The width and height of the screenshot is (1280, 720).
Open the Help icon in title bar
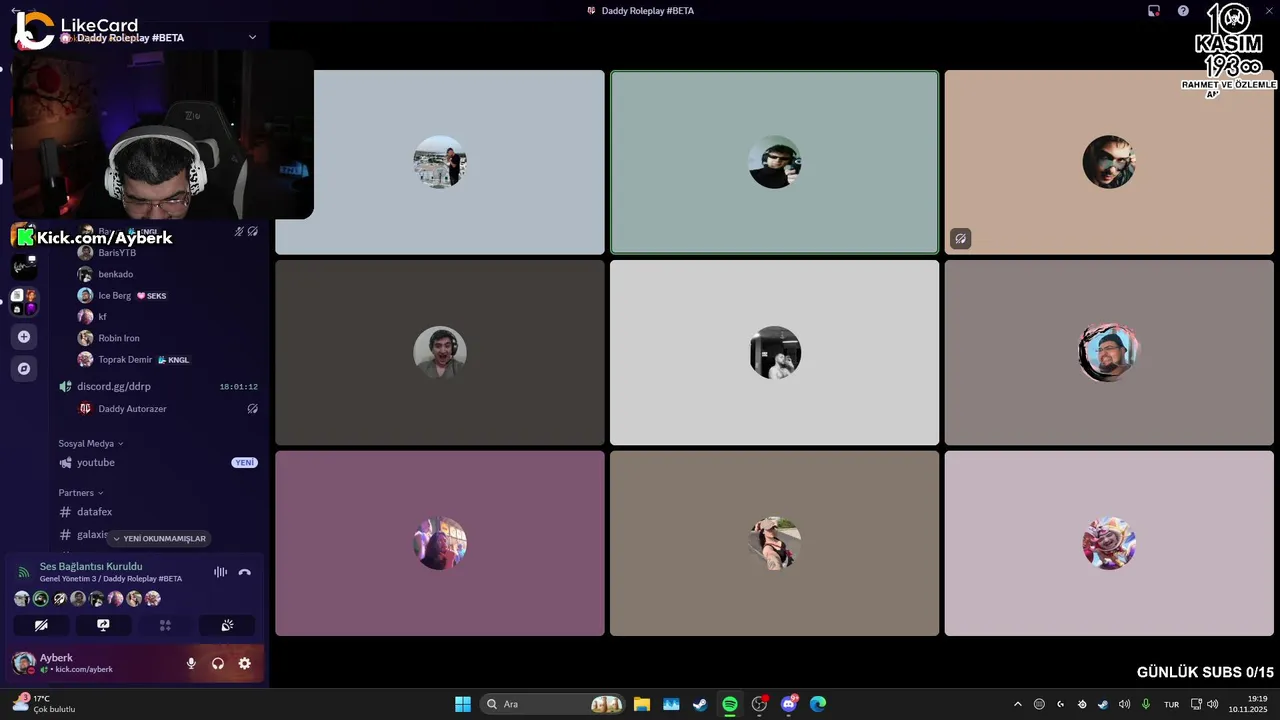[1183, 11]
